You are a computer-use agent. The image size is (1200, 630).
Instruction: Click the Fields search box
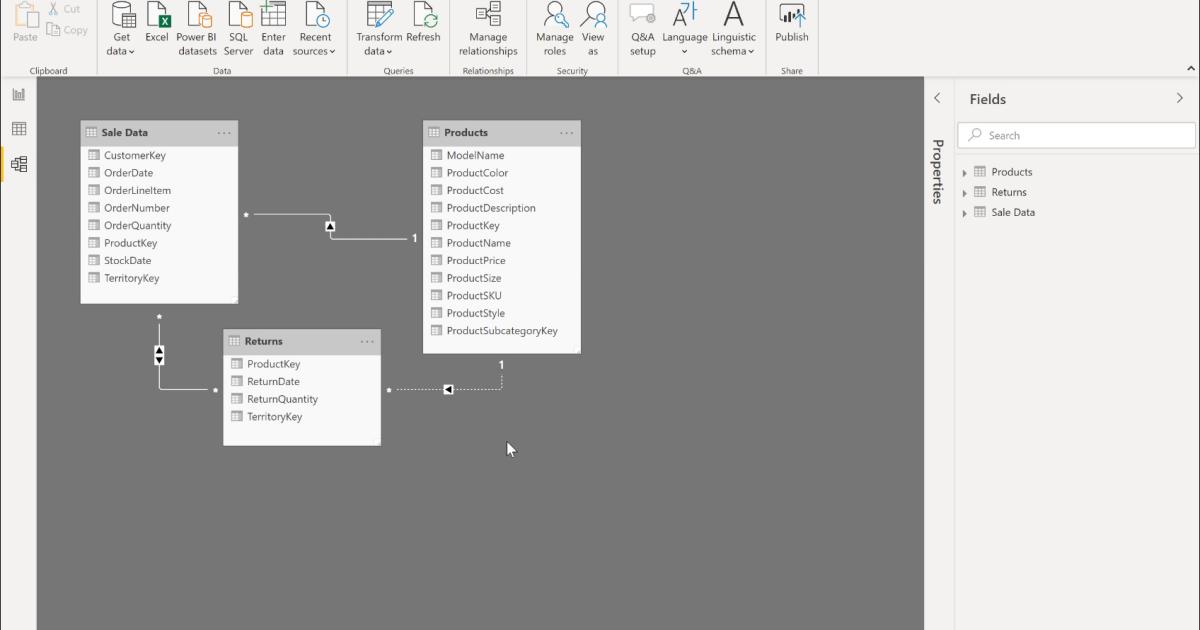click(1075, 134)
